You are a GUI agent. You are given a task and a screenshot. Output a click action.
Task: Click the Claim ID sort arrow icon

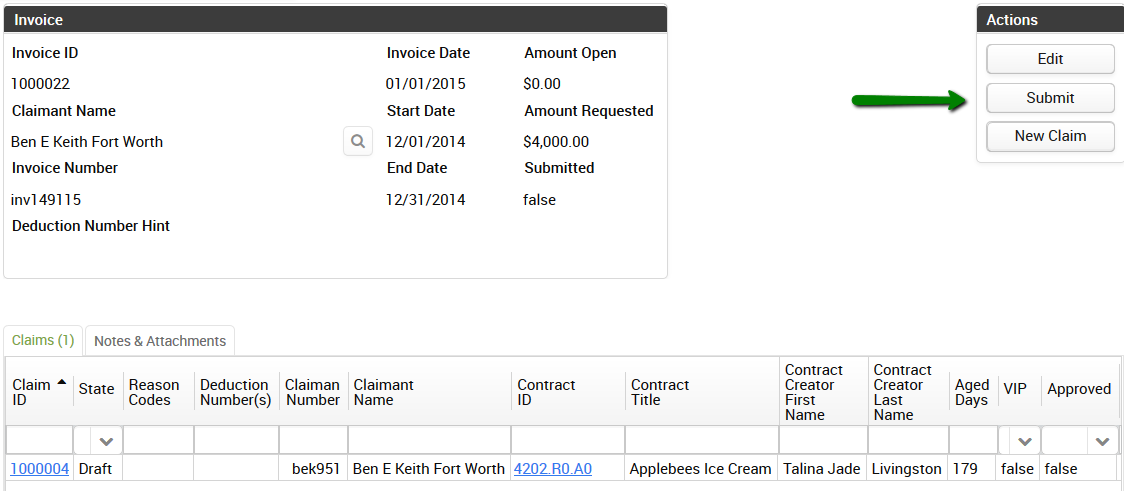tap(62, 381)
